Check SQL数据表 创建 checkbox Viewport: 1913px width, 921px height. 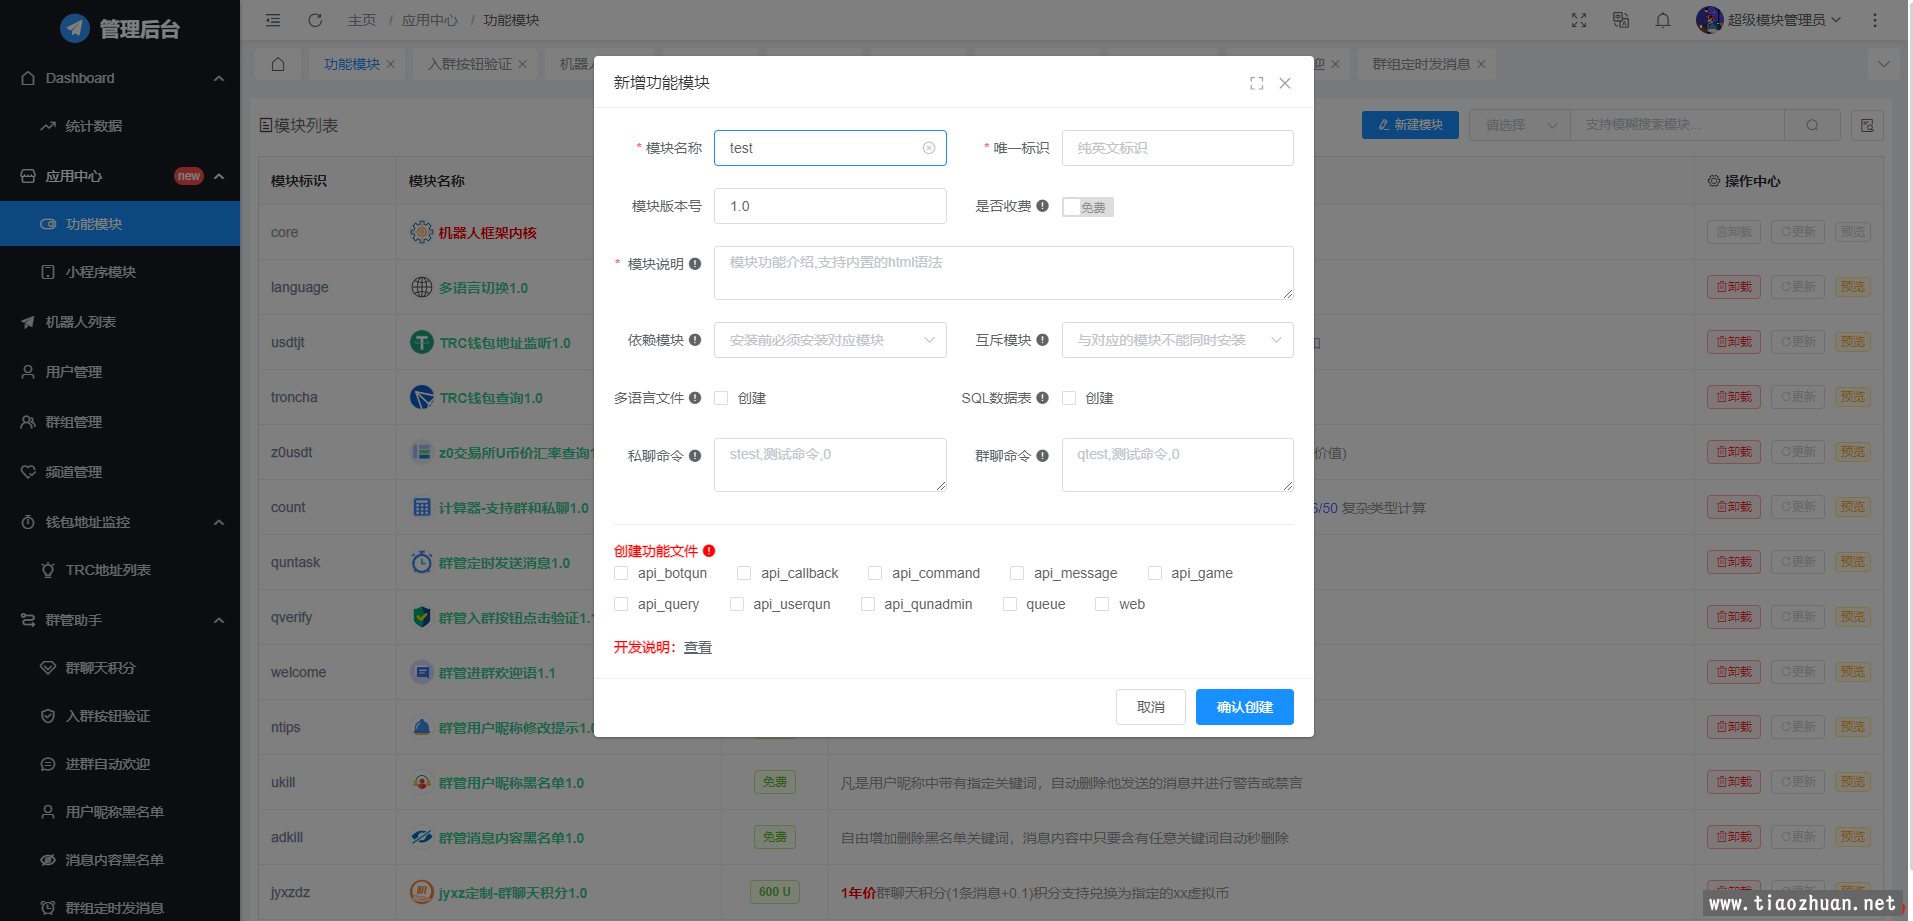tap(1069, 398)
